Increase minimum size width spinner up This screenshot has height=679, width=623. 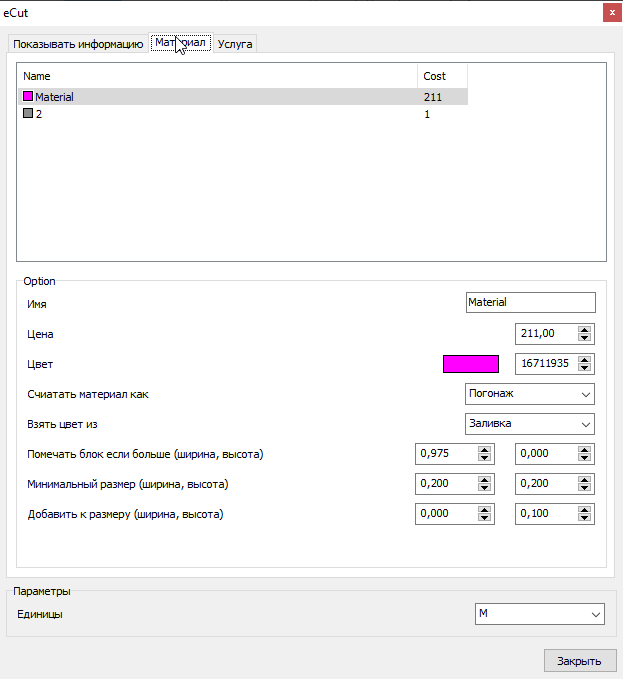[x=485, y=479]
